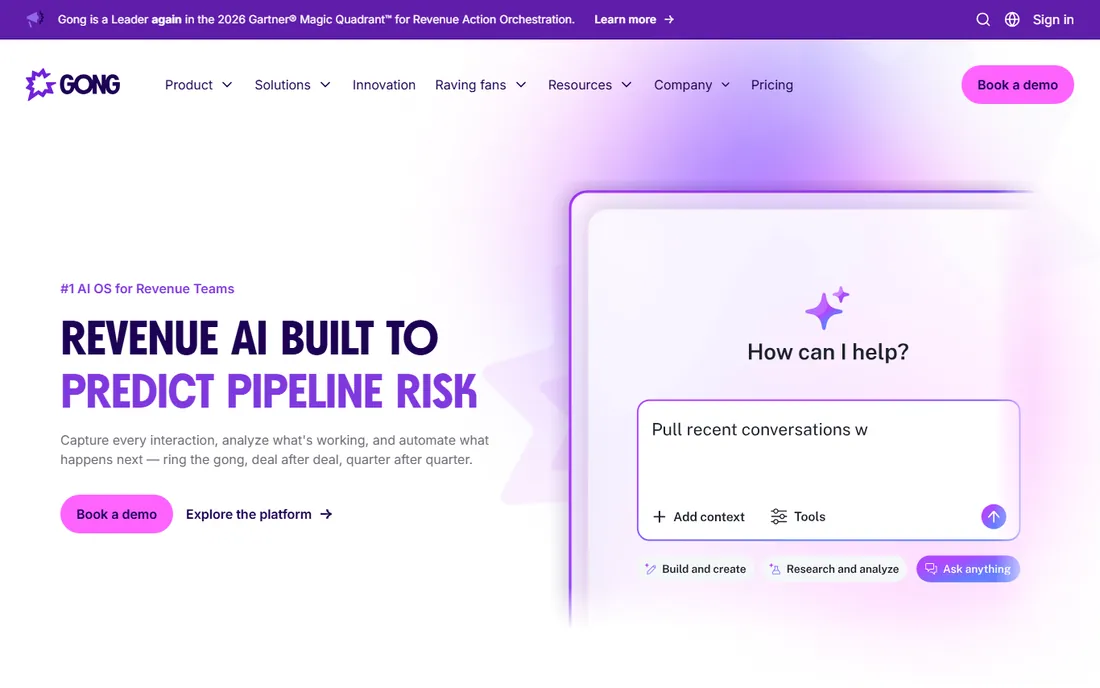
Task: Open the globe language selector
Action: [1012, 20]
